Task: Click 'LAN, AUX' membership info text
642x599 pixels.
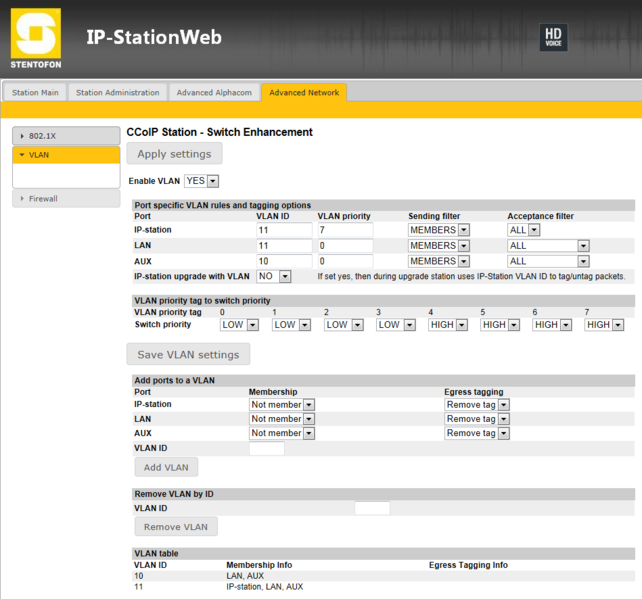Action: (245, 576)
